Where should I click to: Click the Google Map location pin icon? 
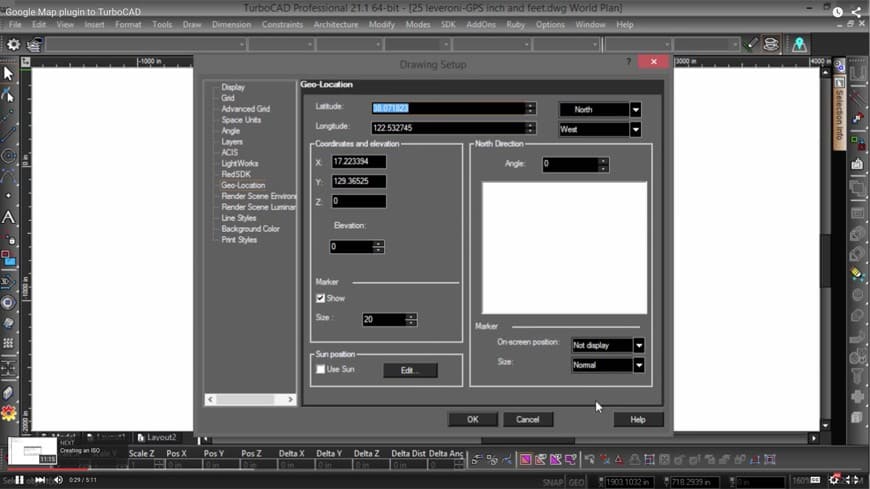[x=799, y=44]
